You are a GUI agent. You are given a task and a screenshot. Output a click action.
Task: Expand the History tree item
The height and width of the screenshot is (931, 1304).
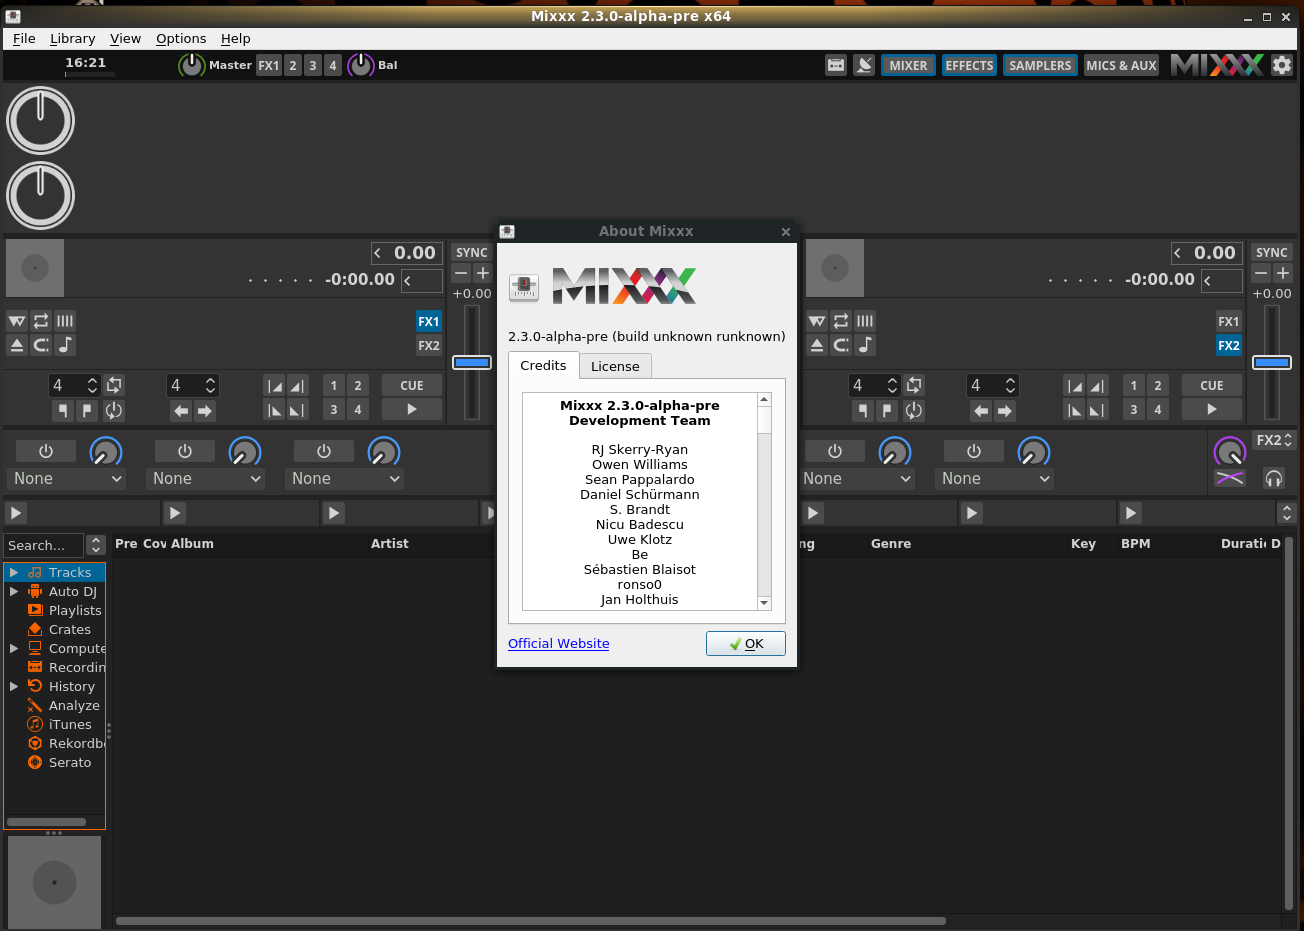point(14,687)
